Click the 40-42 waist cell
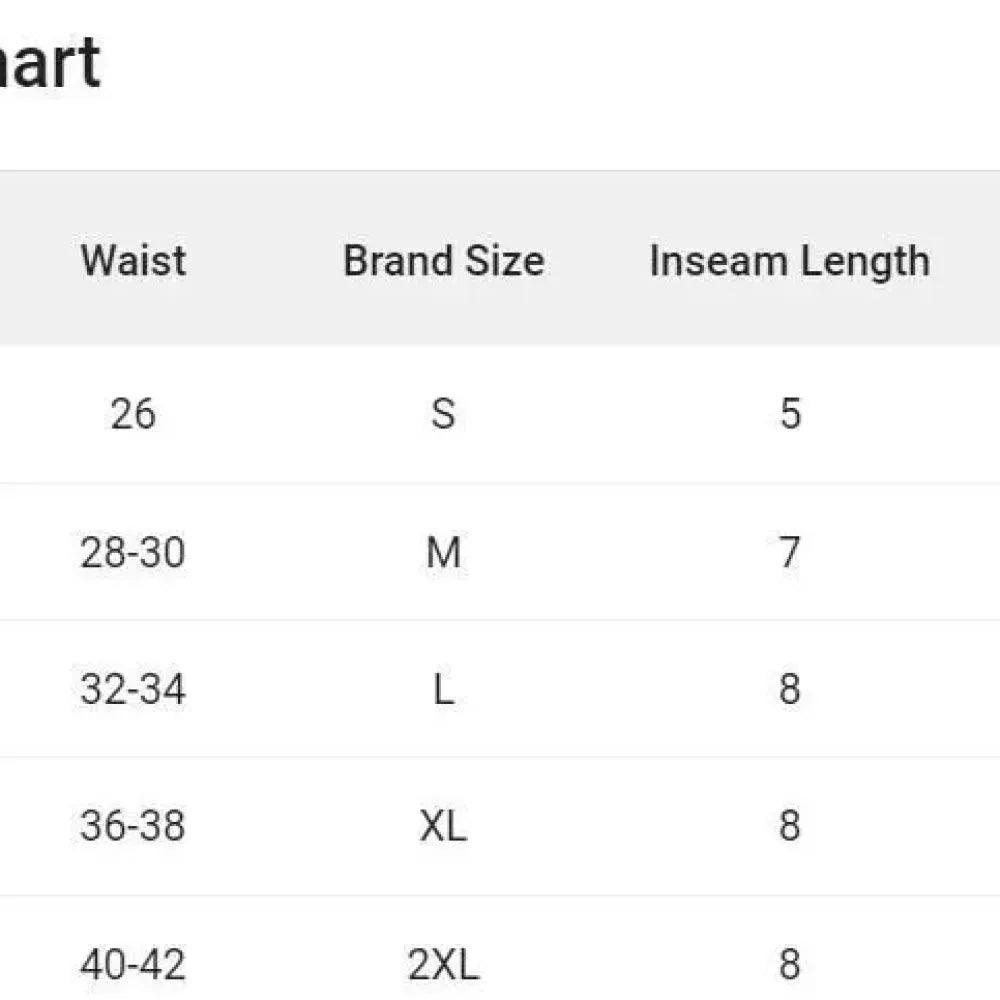The width and height of the screenshot is (1000, 1000). point(133,964)
